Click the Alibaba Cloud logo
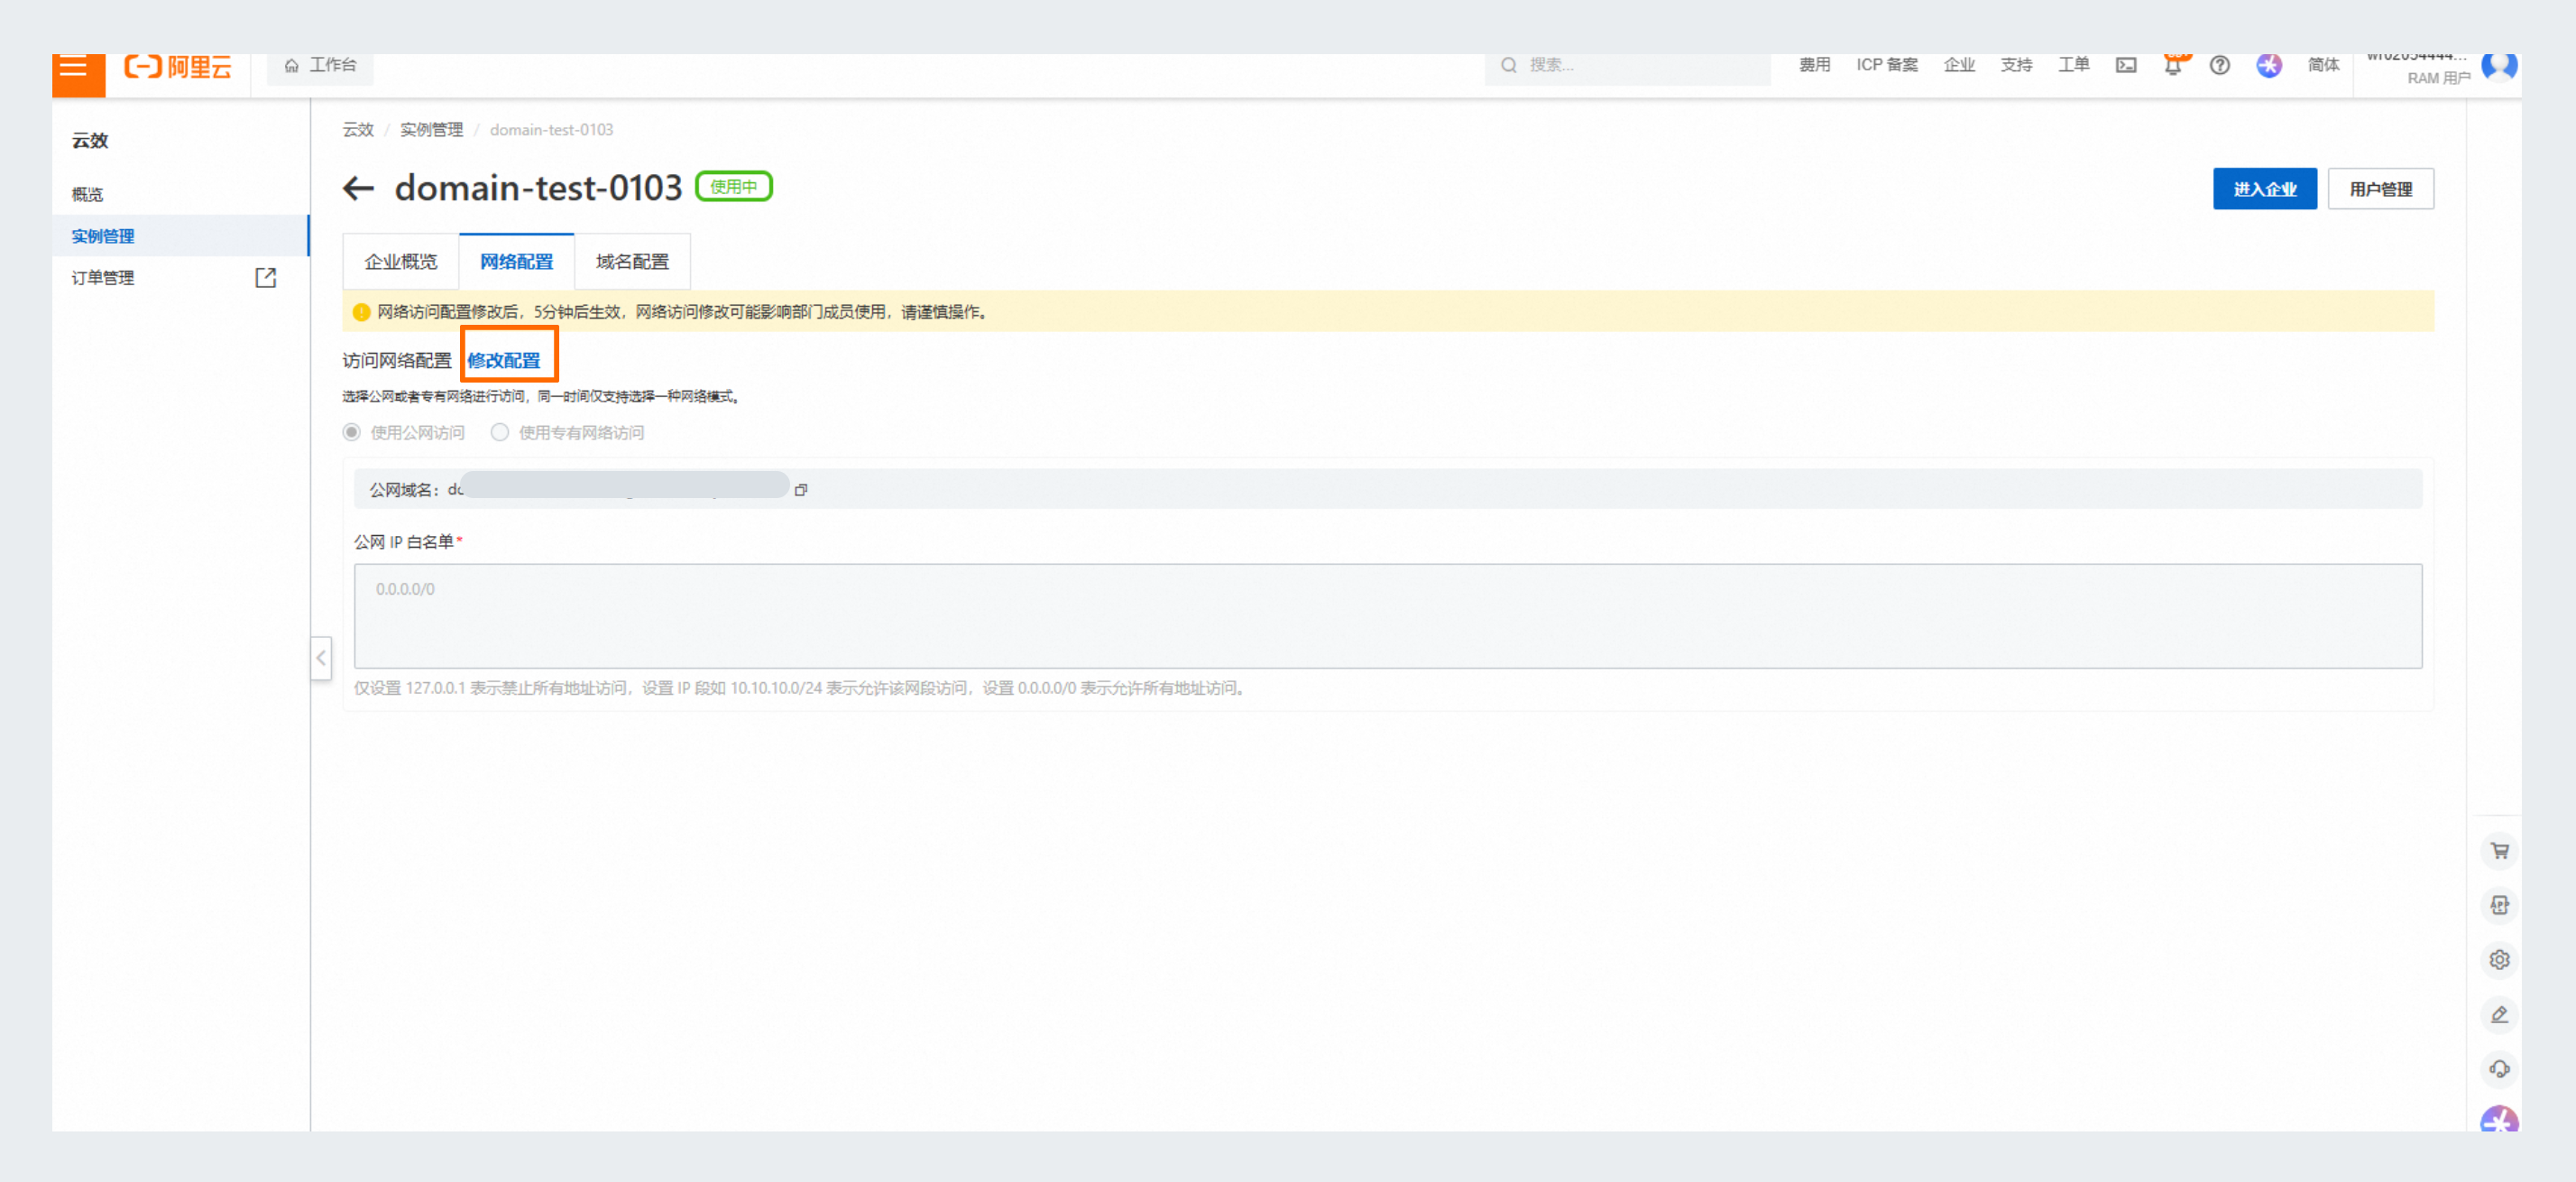Screen dimensions: 2576x1182 coord(178,67)
